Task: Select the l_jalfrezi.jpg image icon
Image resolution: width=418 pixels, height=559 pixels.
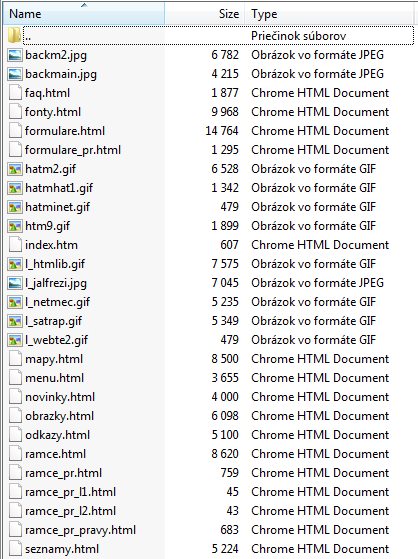Action: (15, 283)
